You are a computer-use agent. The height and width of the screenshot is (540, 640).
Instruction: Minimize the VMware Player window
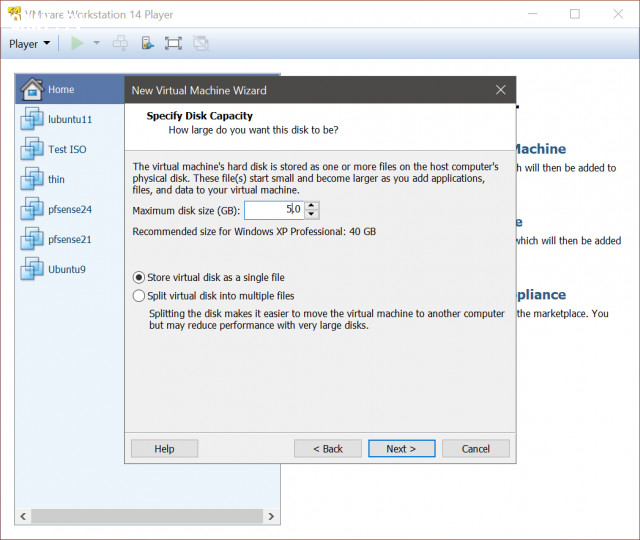click(x=533, y=14)
